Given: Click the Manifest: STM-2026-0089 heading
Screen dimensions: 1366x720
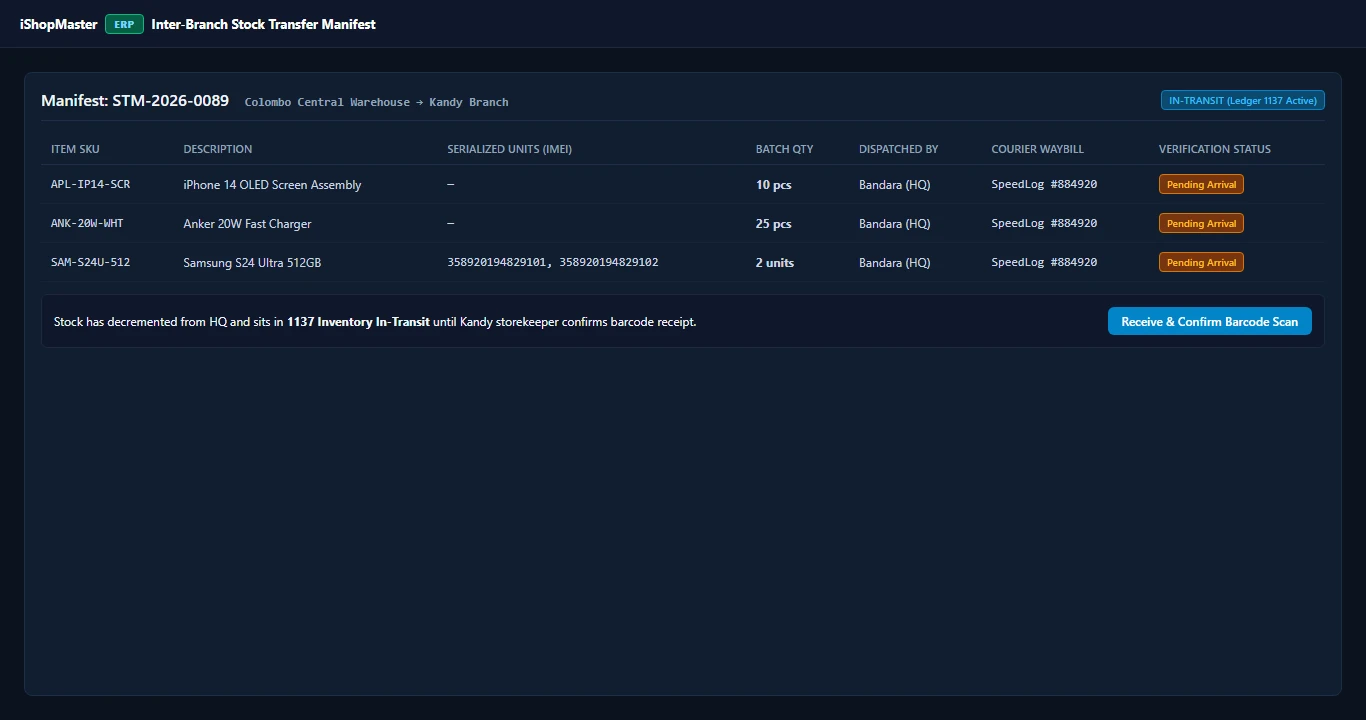Looking at the screenshot, I should [135, 101].
